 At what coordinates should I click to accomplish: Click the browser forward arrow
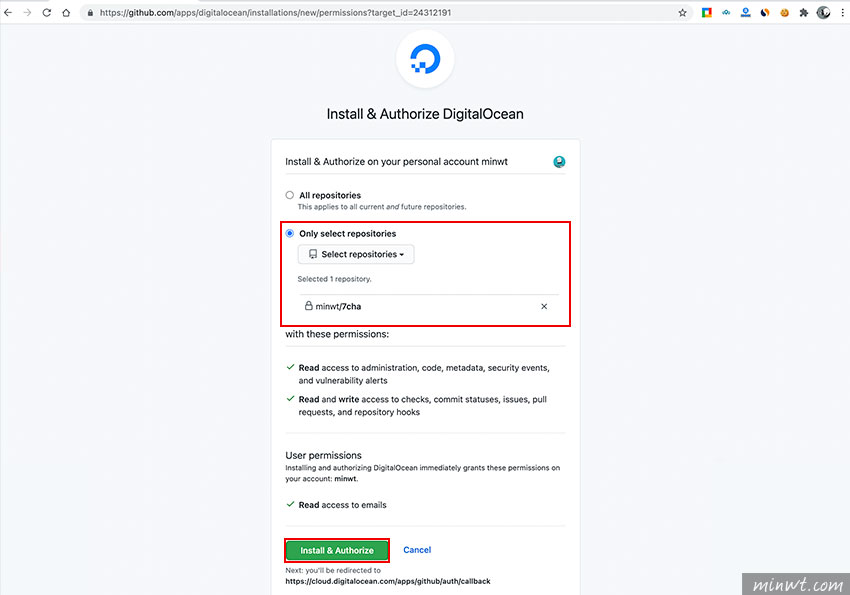pos(27,12)
